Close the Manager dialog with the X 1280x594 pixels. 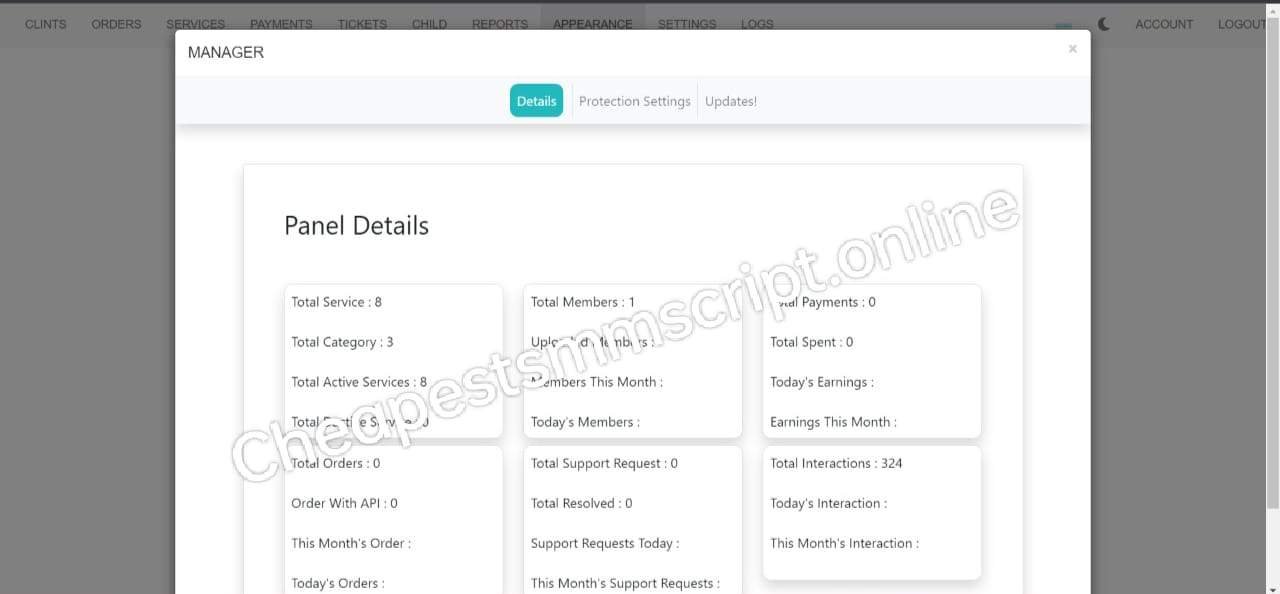[x=1072, y=49]
